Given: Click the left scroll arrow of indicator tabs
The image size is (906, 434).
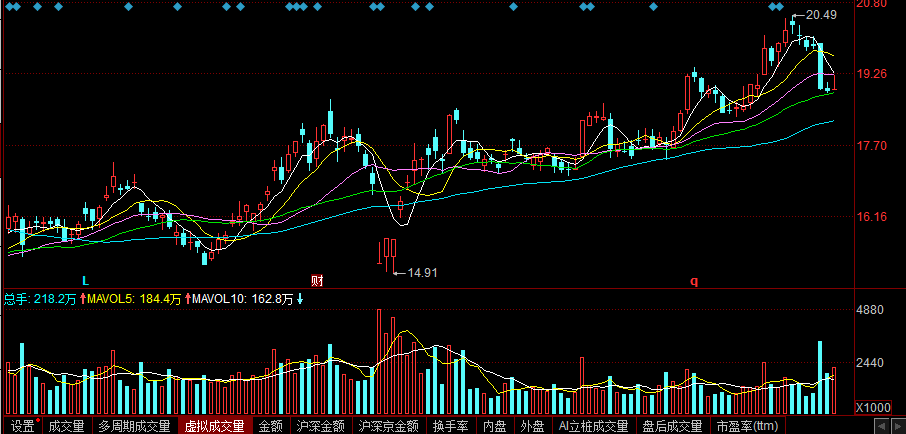Looking at the screenshot, I should (x=881, y=426).
